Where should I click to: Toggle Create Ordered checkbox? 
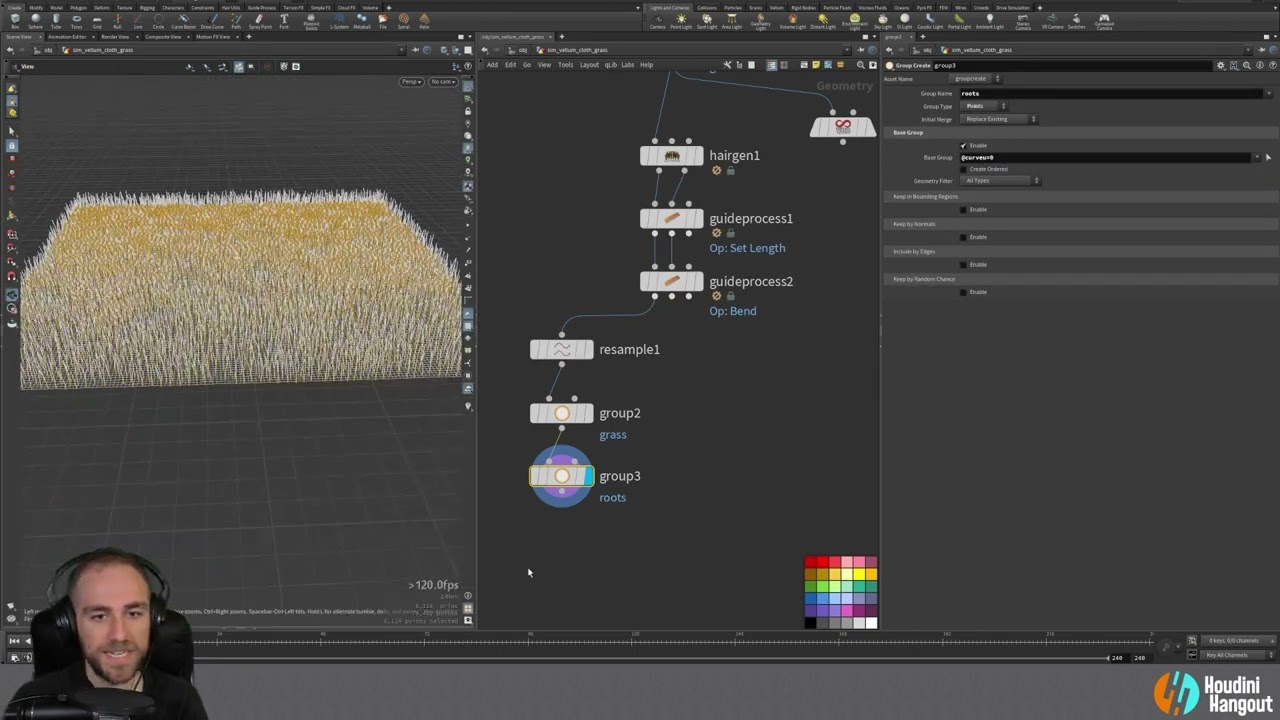[x=964, y=169]
